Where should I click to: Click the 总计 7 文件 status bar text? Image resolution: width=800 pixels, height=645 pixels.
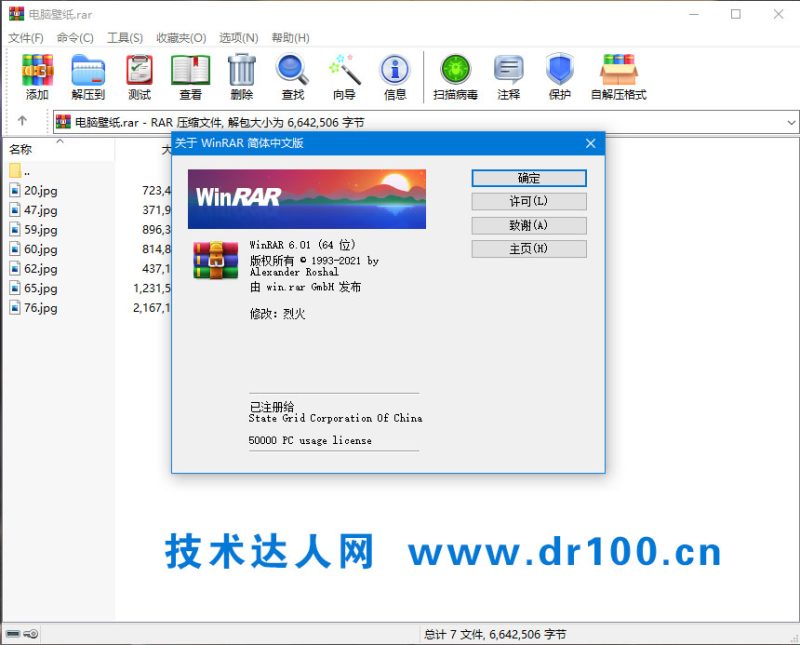(x=495, y=634)
